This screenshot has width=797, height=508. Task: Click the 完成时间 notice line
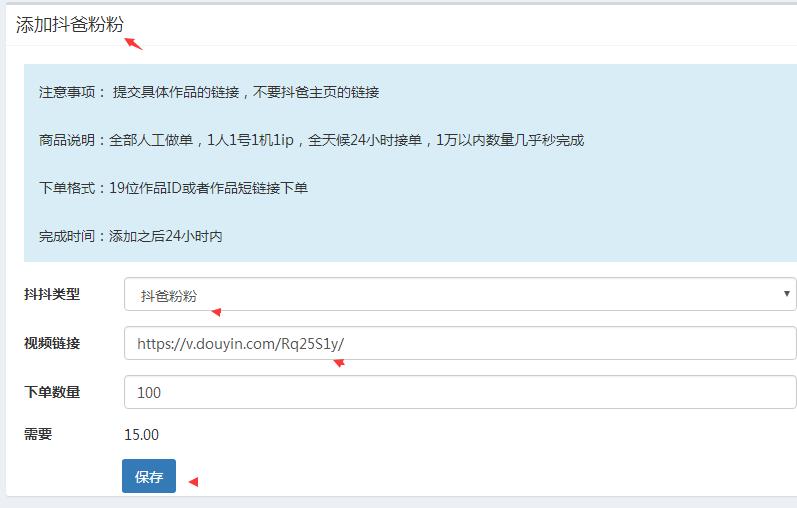[131, 236]
